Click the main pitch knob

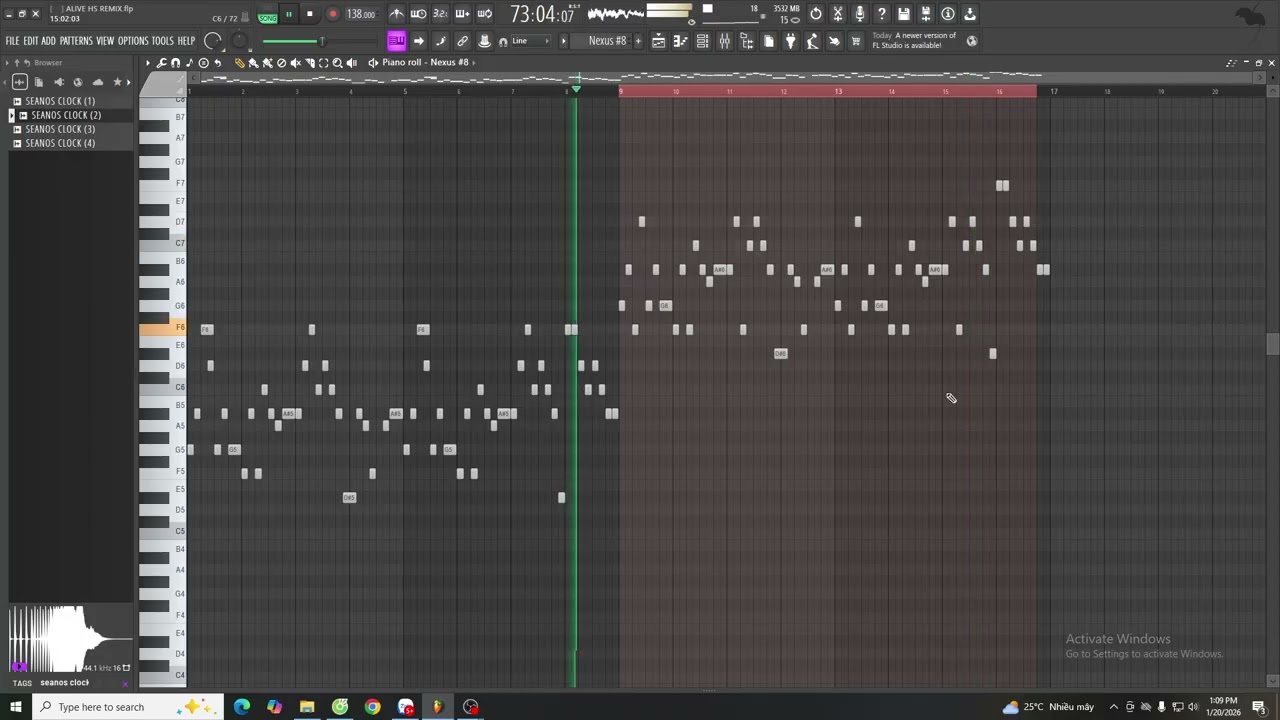[x=240, y=41]
